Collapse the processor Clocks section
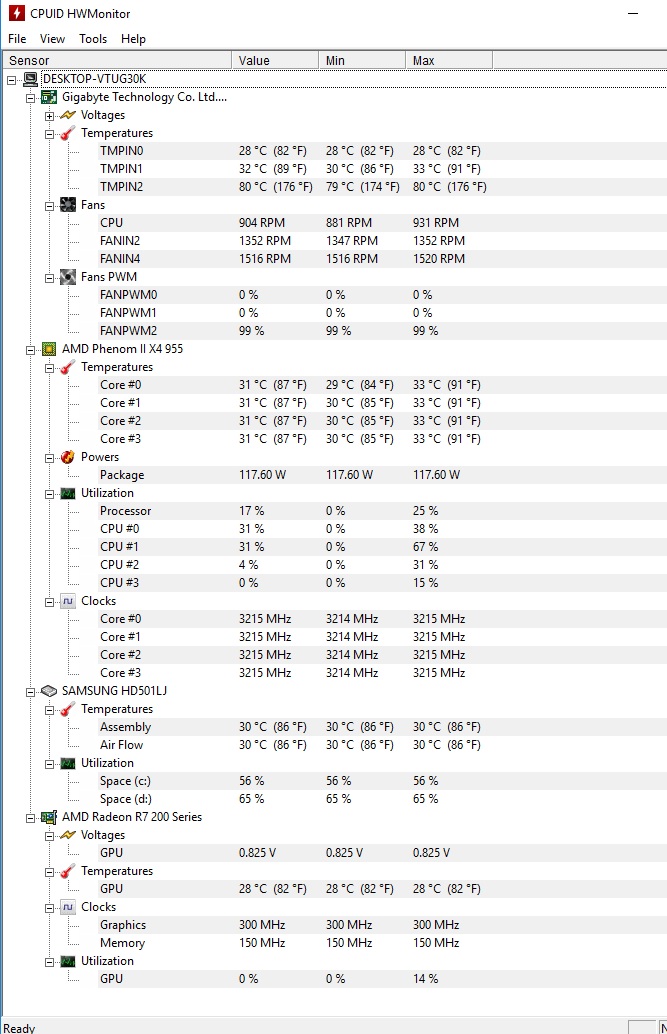 click(49, 601)
